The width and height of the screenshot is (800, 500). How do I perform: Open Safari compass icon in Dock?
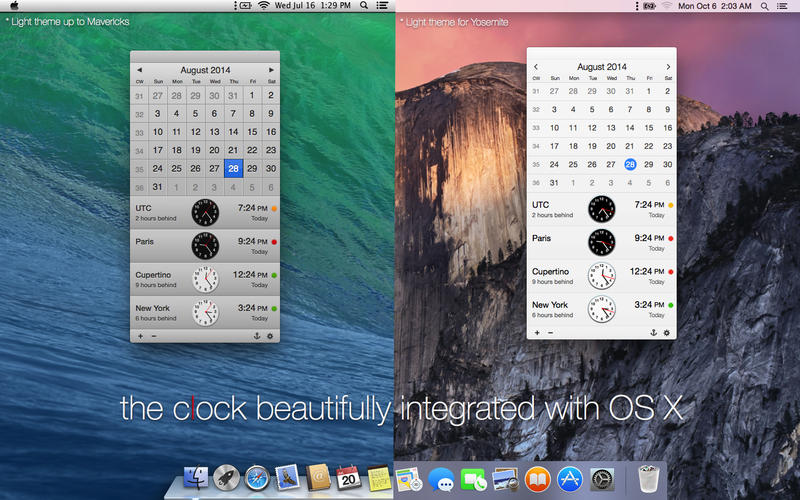point(257,478)
